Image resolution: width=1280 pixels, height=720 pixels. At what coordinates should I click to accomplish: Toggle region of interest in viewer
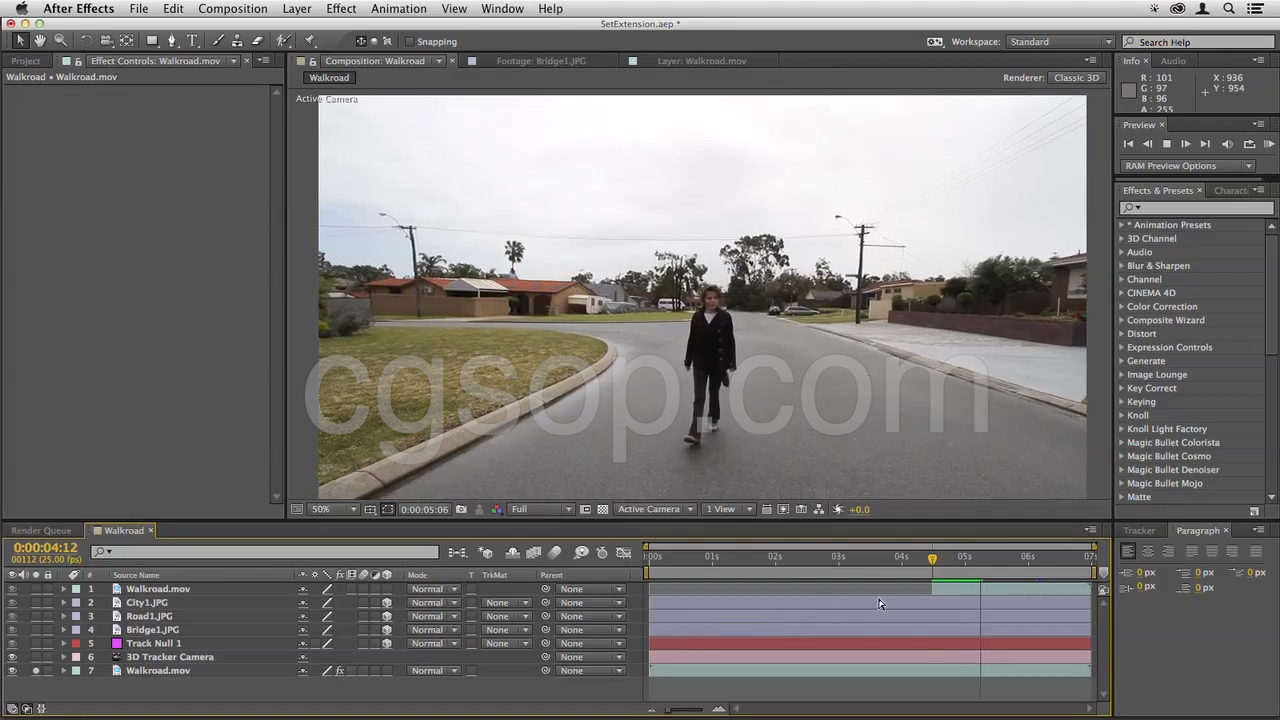(x=586, y=510)
